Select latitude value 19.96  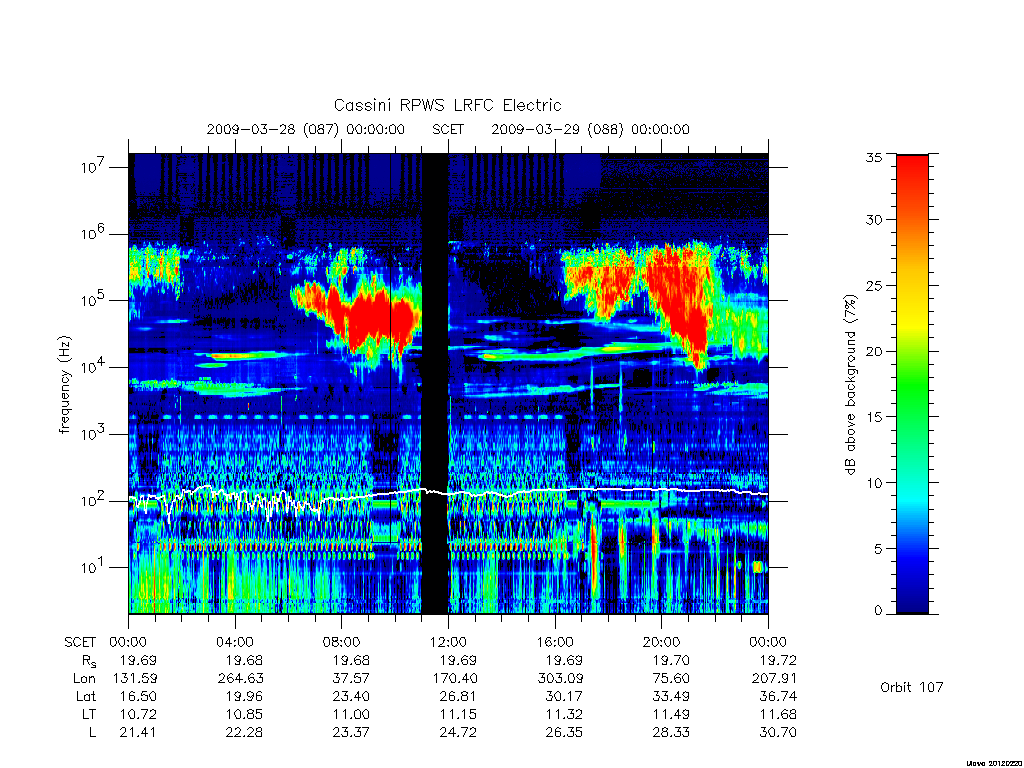[x=244, y=696]
